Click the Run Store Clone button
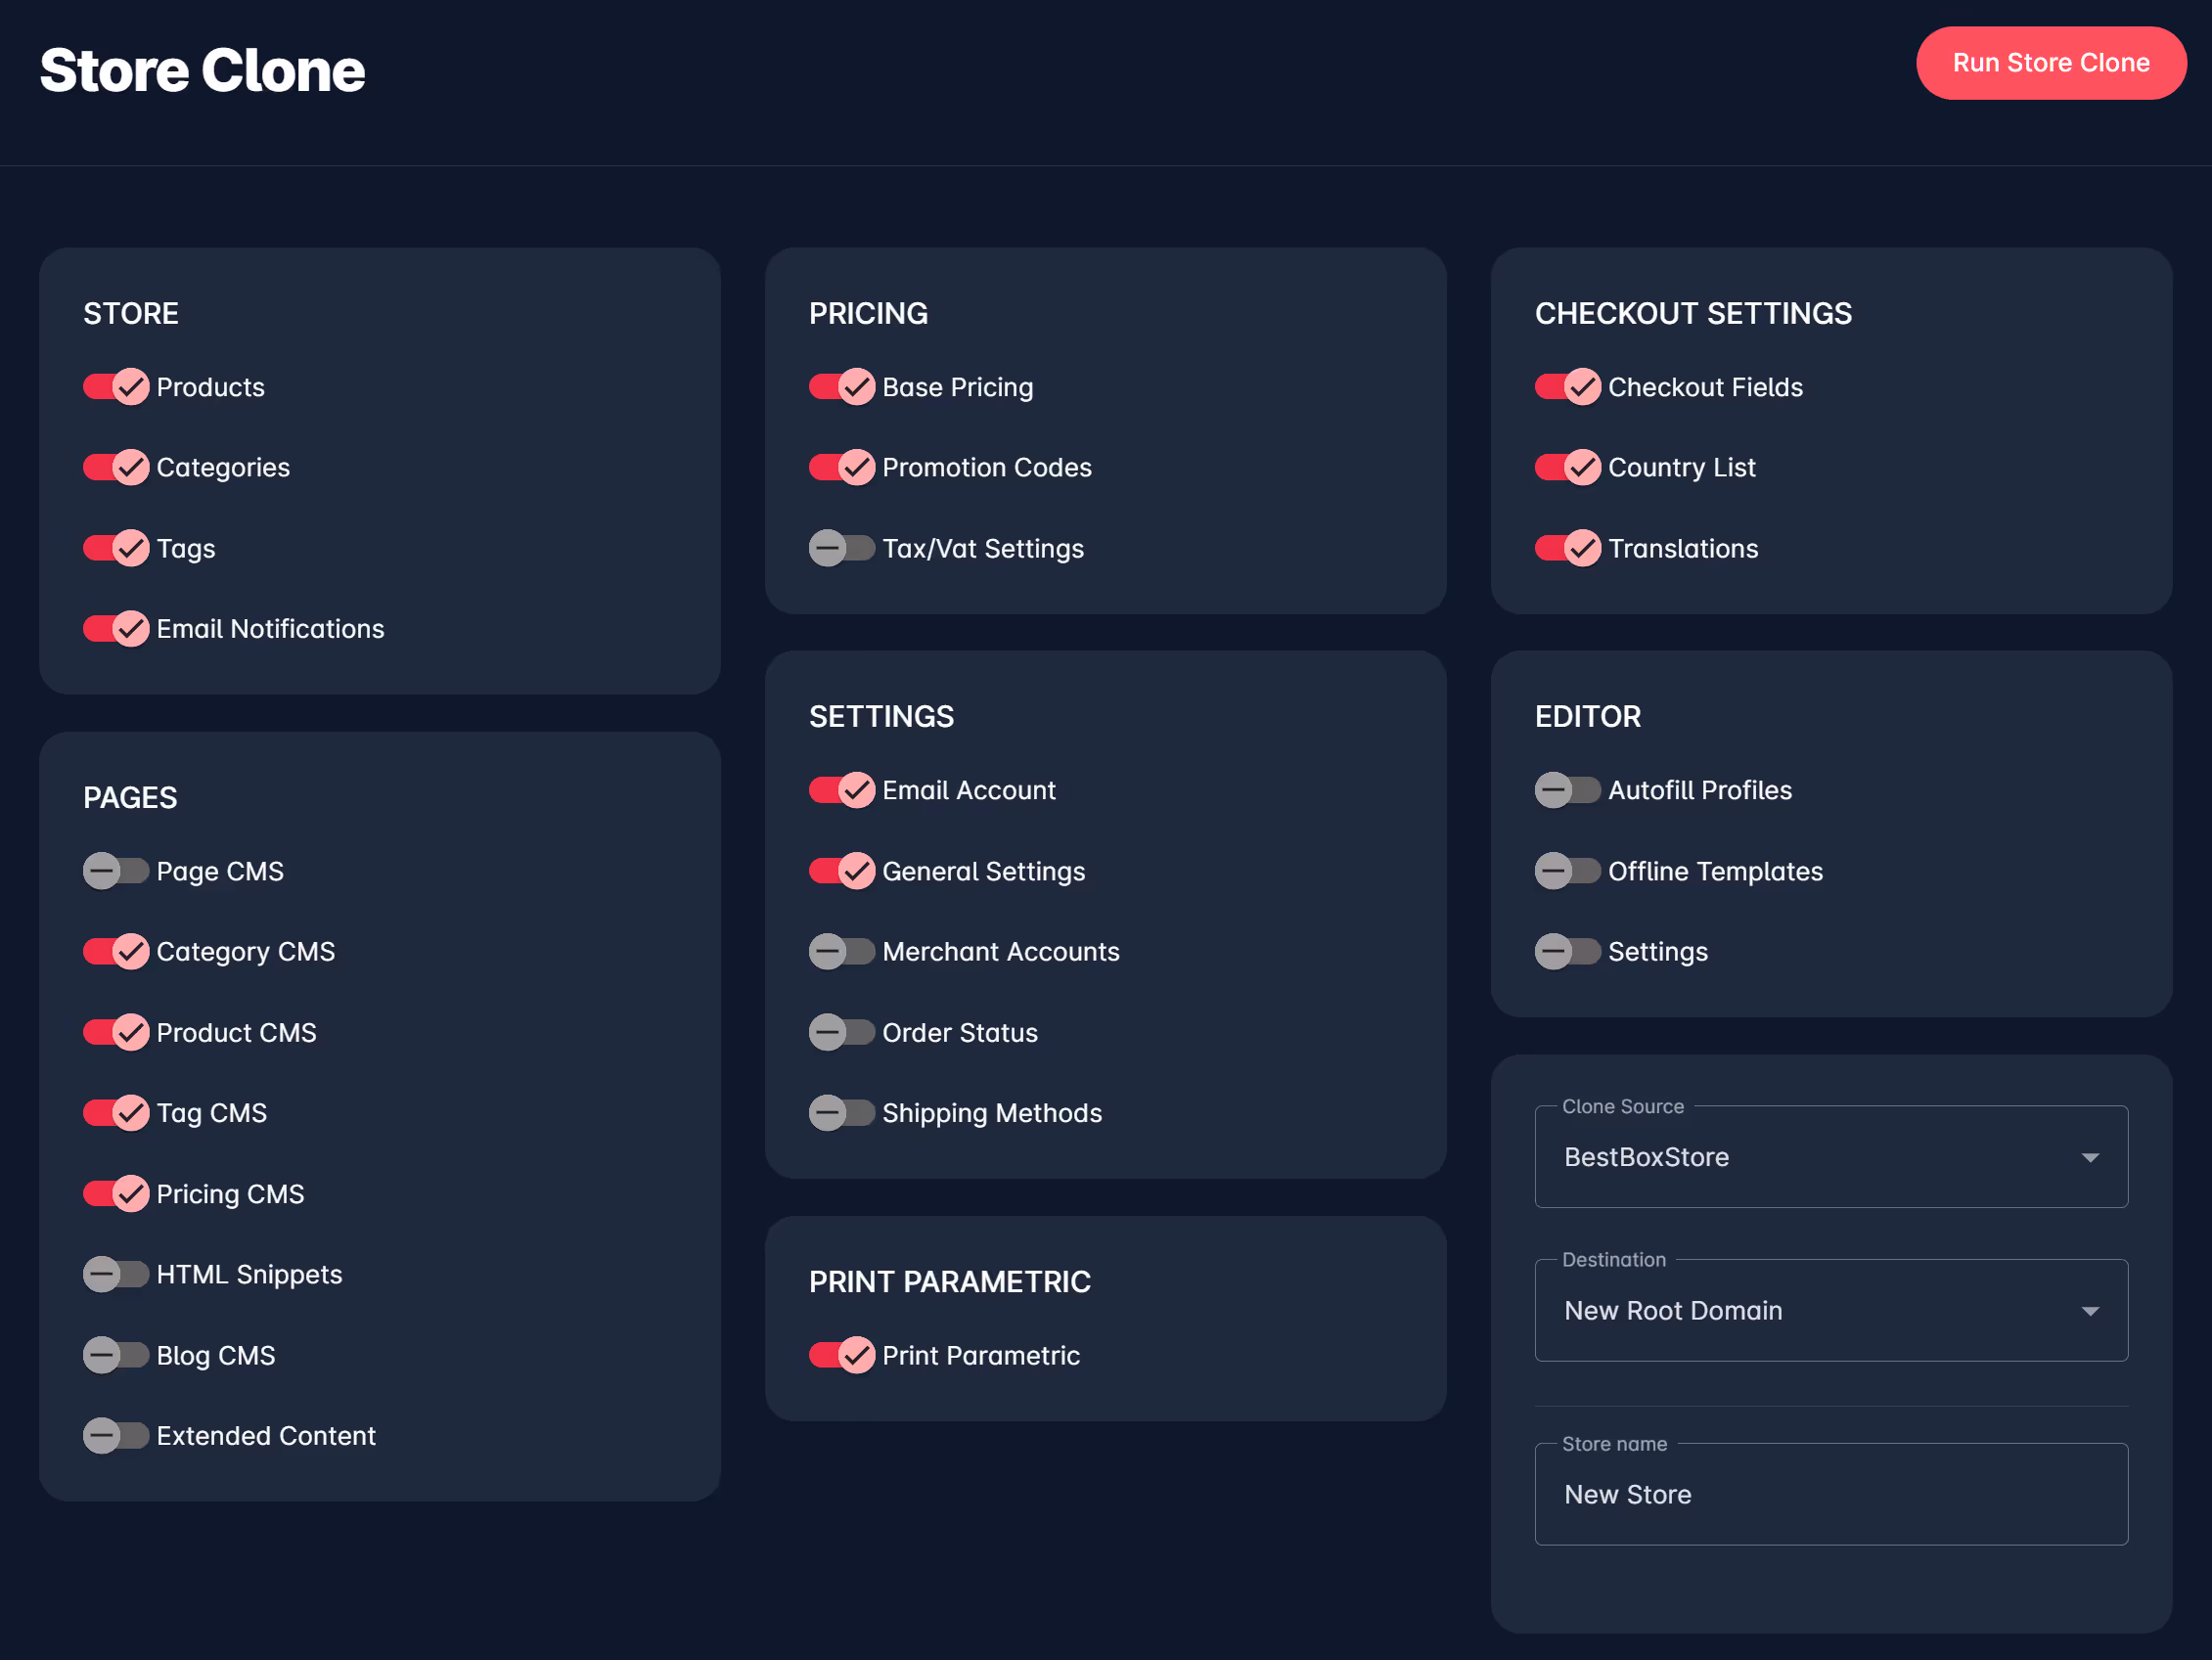Screen dimensions: 2212x1660 click(2051, 63)
